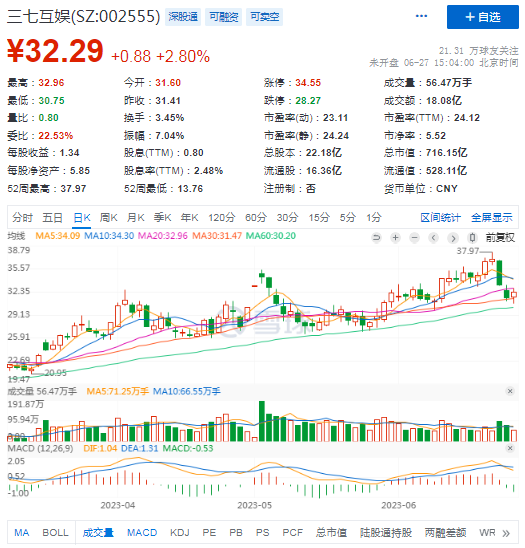Expand more indicators with double chevron
Image resolution: width=525 pixels, height=548 pixels.
coord(506,533)
